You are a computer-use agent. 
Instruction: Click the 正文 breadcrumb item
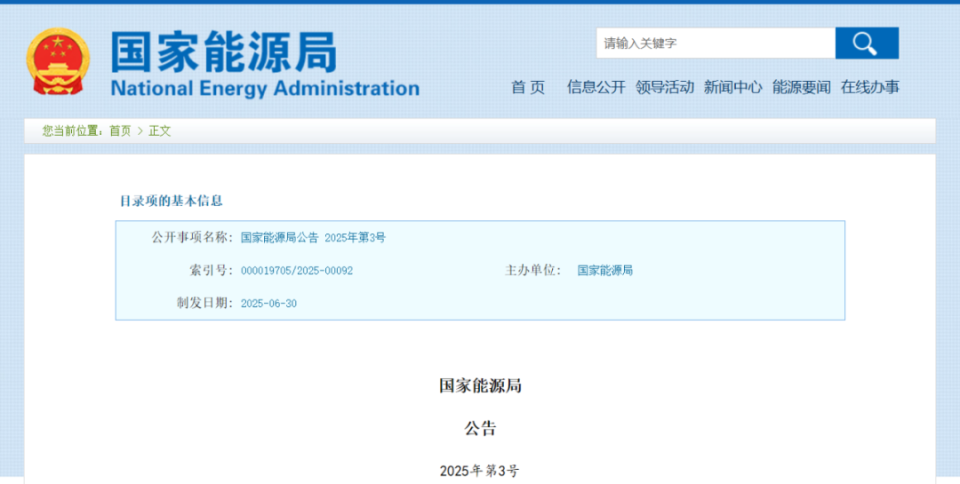pos(160,131)
